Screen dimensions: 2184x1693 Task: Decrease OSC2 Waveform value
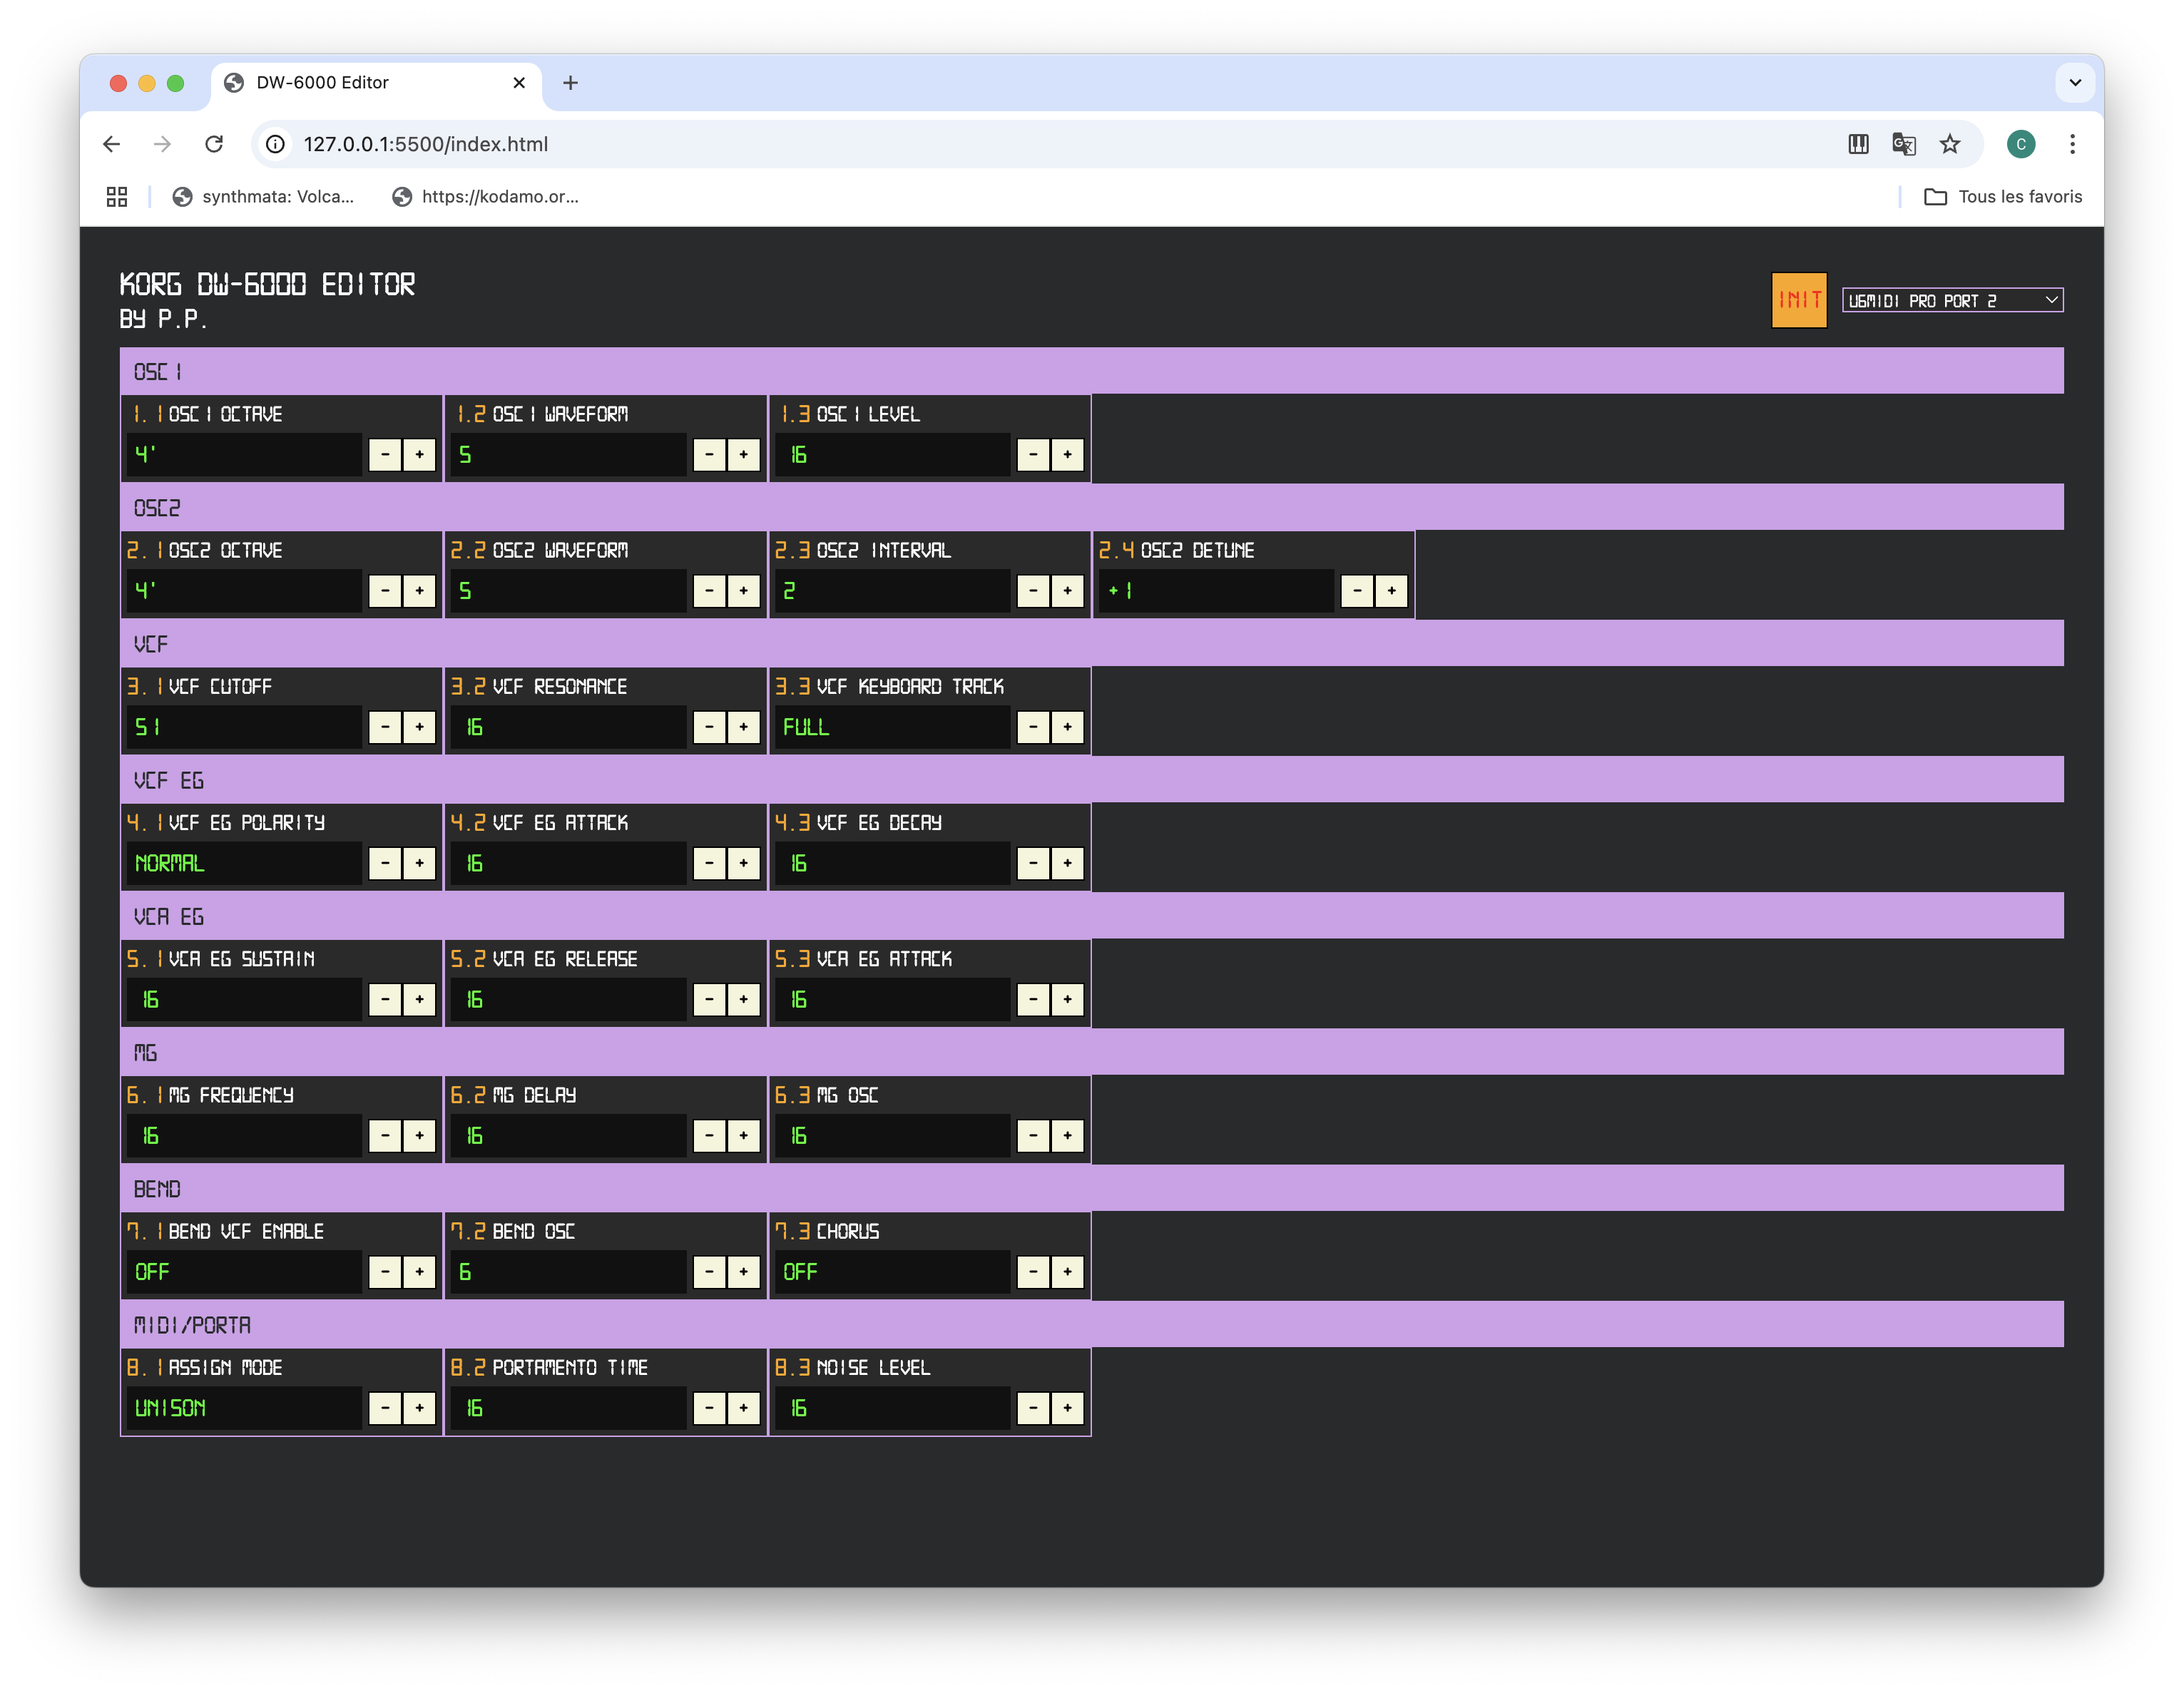pyautogui.click(x=709, y=591)
